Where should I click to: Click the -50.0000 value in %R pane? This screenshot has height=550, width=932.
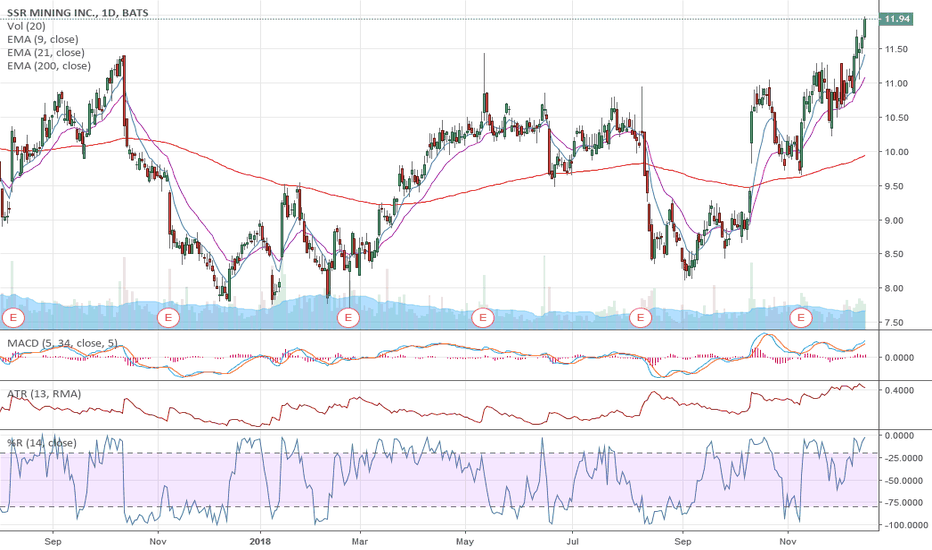(903, 480)
